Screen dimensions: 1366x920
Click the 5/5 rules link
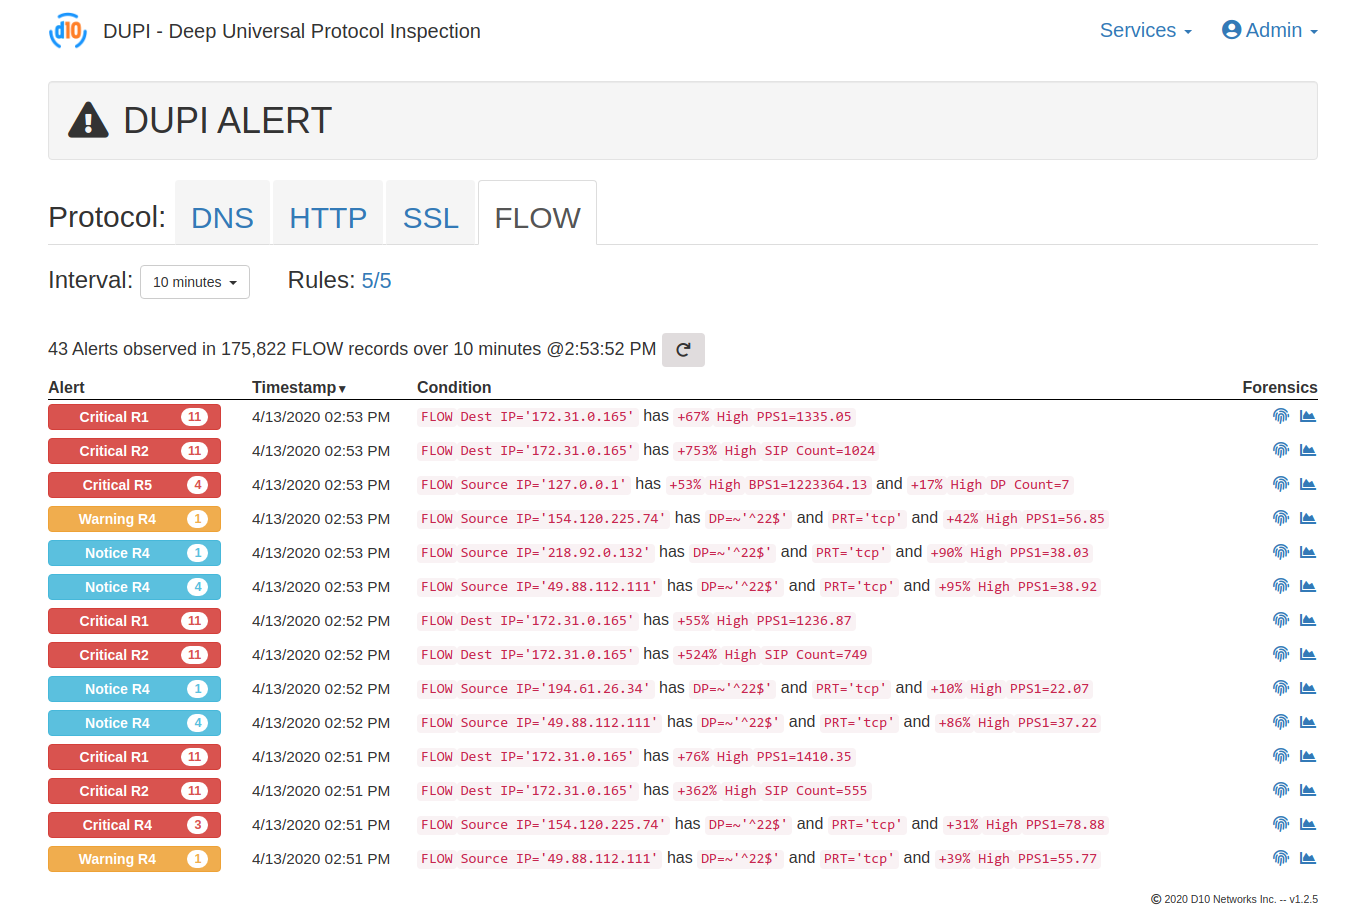pos(376,281)
